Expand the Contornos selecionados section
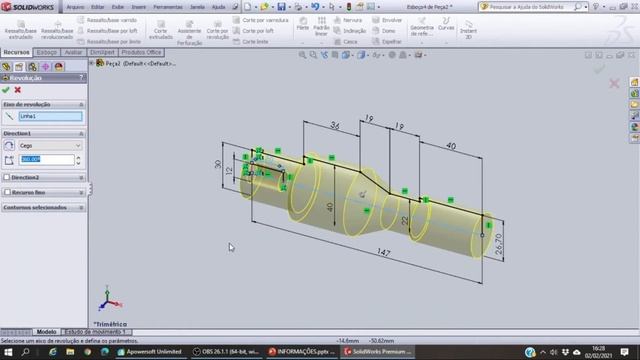The image size is (640, 360). pos(81,208)
